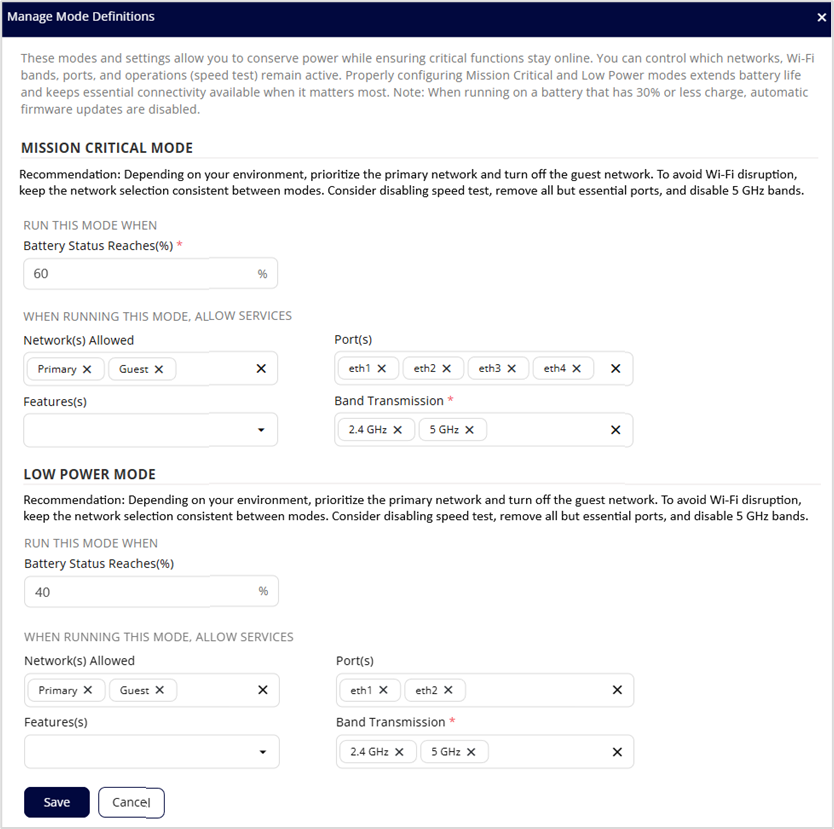Clear all bands in Low Power mode
This screenshot has height=829, width=834.
[617, 752]
